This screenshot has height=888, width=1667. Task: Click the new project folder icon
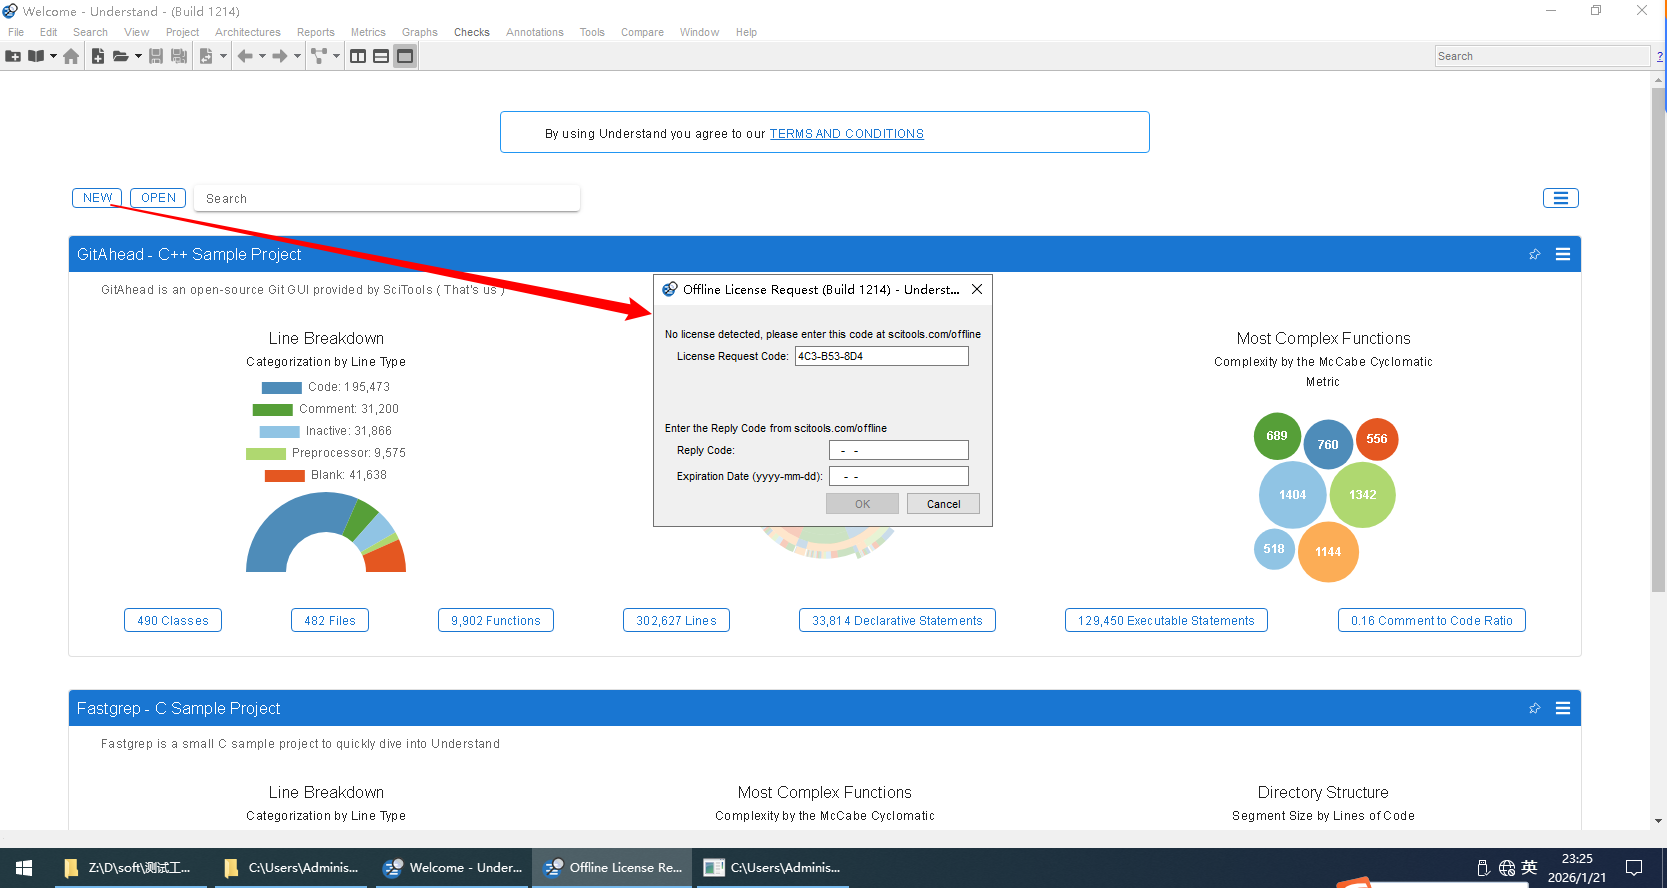coord(13,57)
